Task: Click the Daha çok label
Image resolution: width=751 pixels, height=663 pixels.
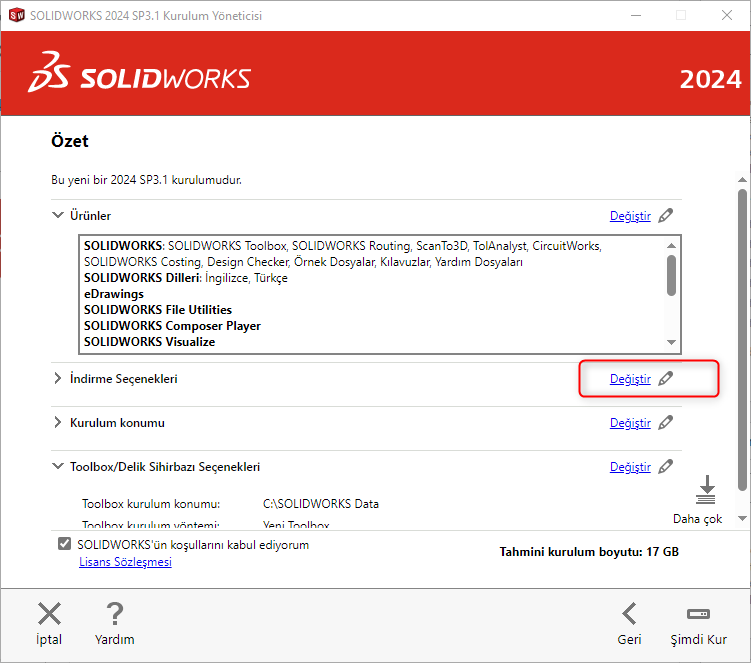Action: pos(697,519)
